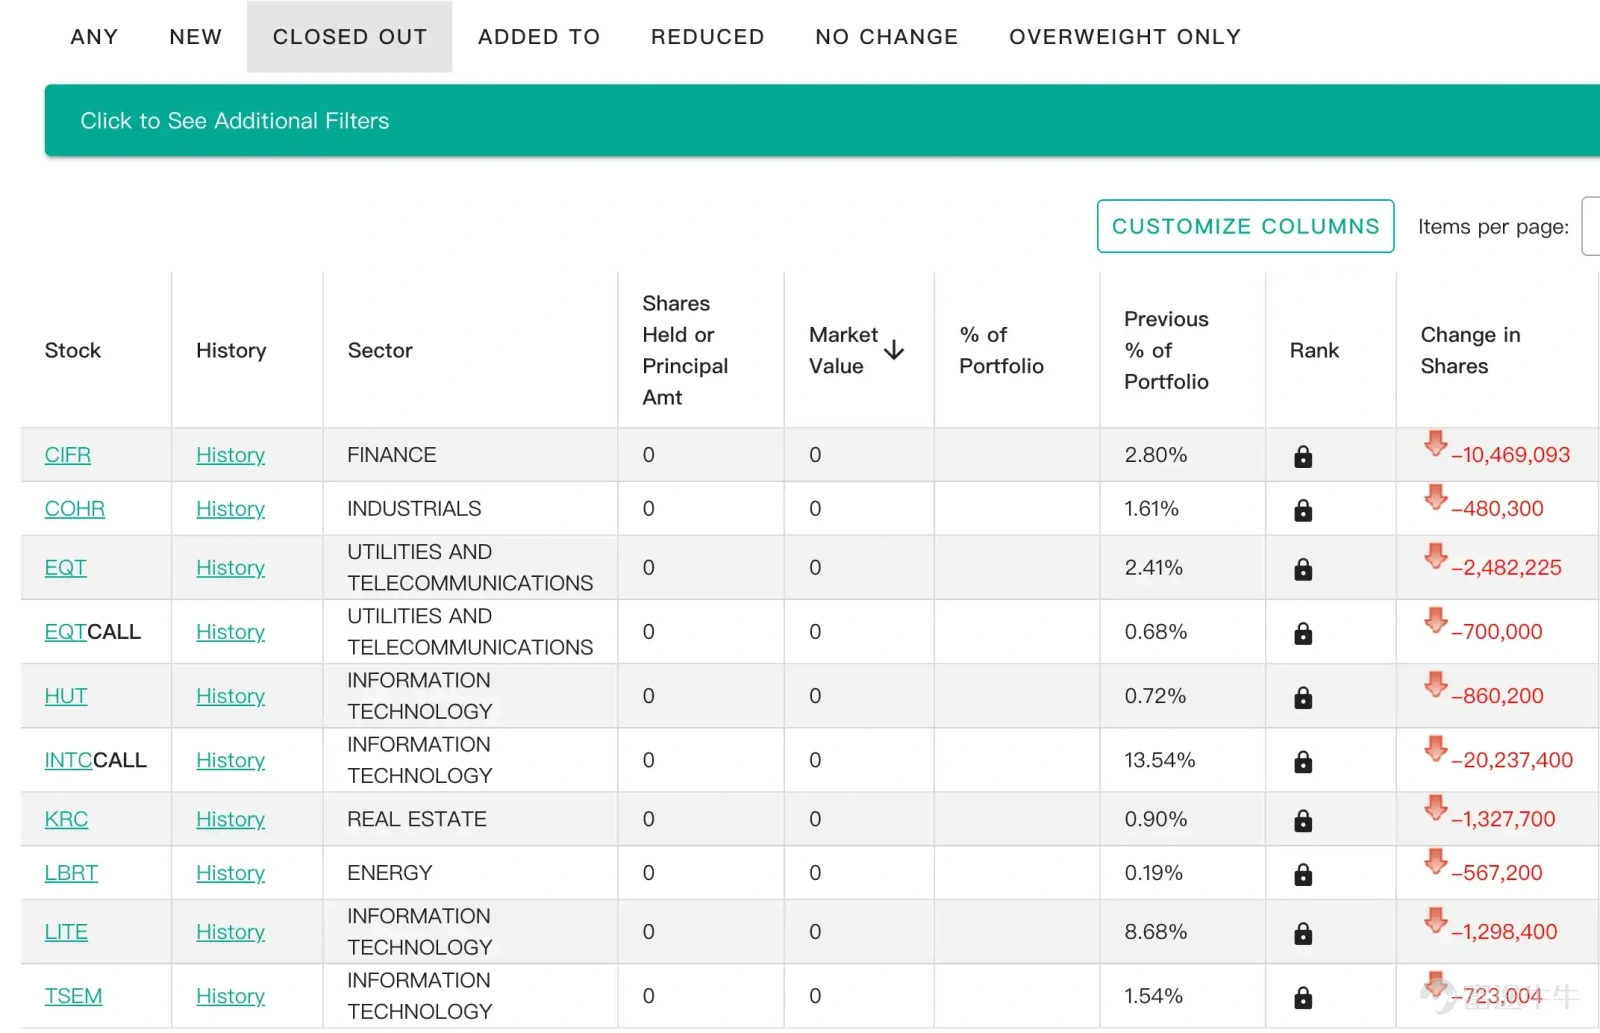Open the LBRT stock link
1600x1033 pixels.
tap(72, 873)
